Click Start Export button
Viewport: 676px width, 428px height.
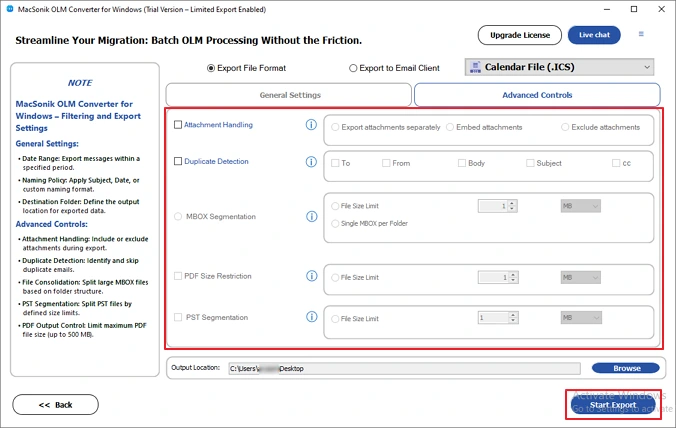613,405
